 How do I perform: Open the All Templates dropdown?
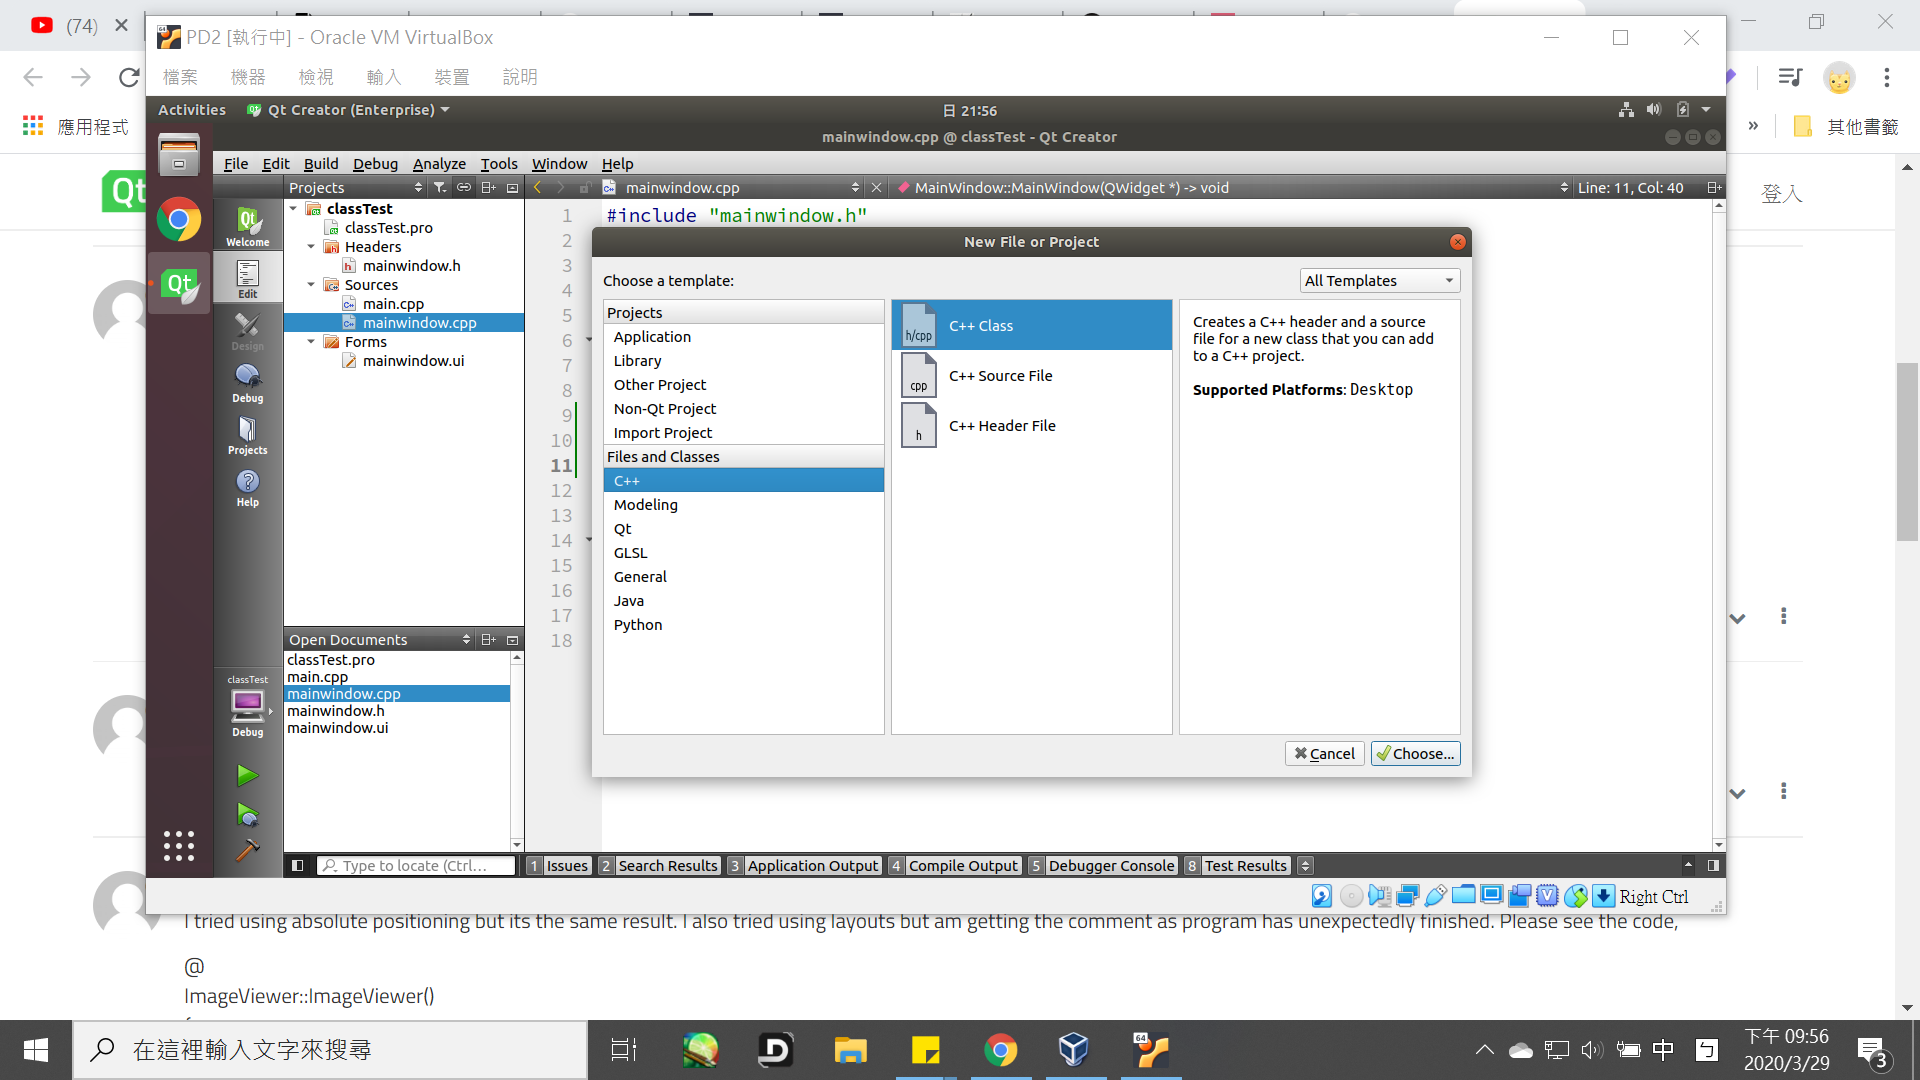(x=1379, y=281)
